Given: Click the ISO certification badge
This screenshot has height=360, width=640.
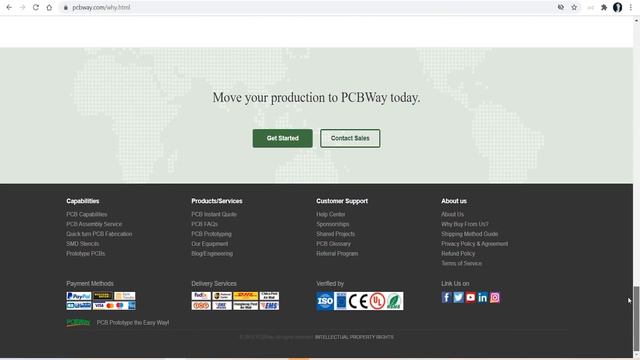Looking at the screenshot, I should tap(325, 301).
